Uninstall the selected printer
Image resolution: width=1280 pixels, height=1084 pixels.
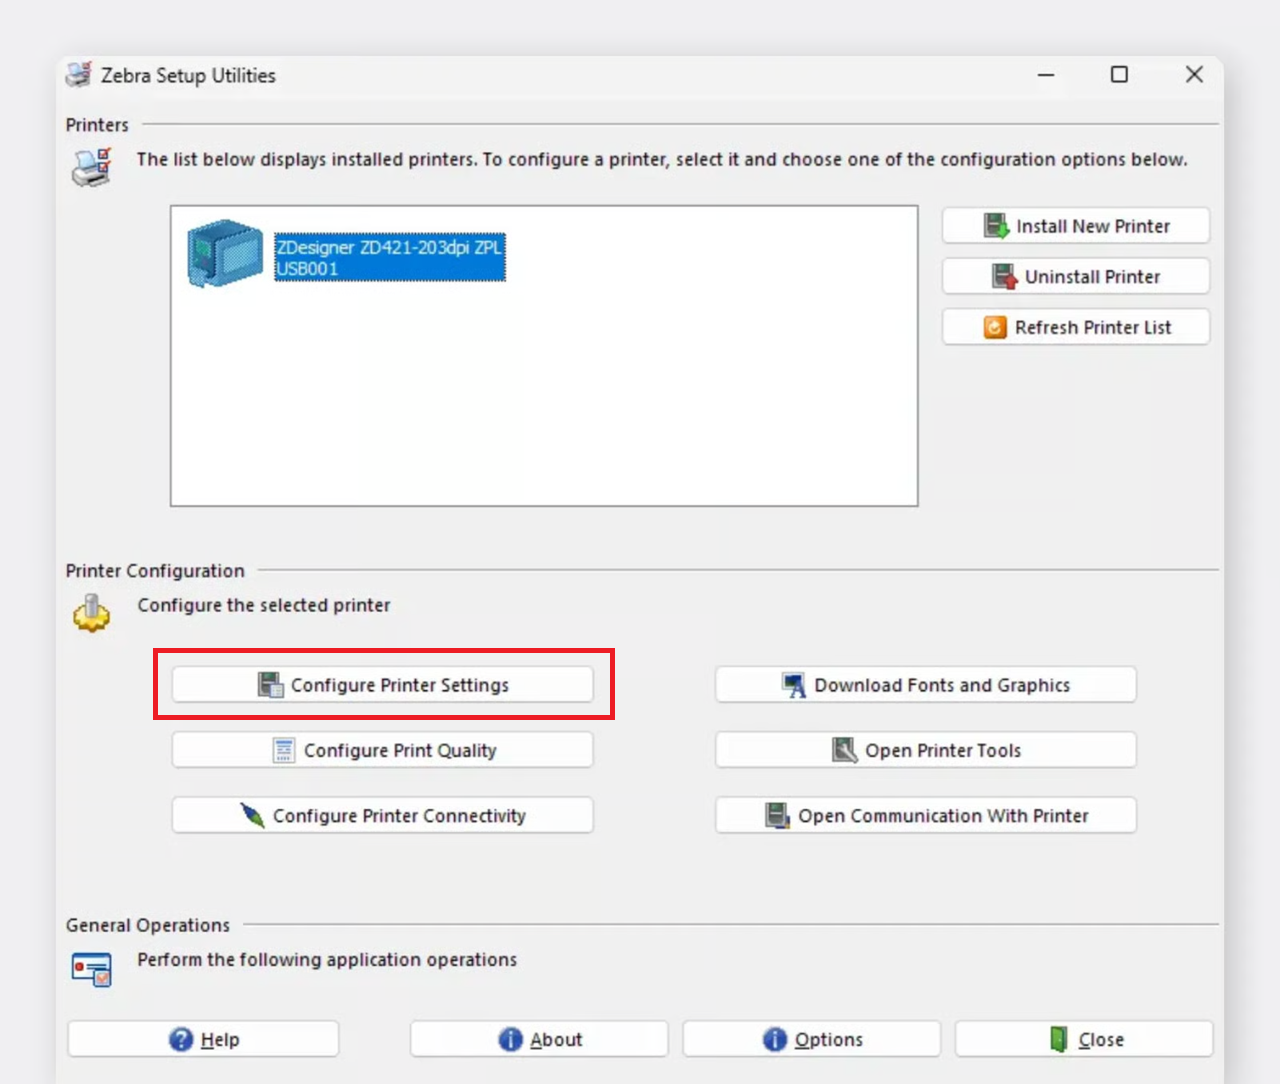1076,277
